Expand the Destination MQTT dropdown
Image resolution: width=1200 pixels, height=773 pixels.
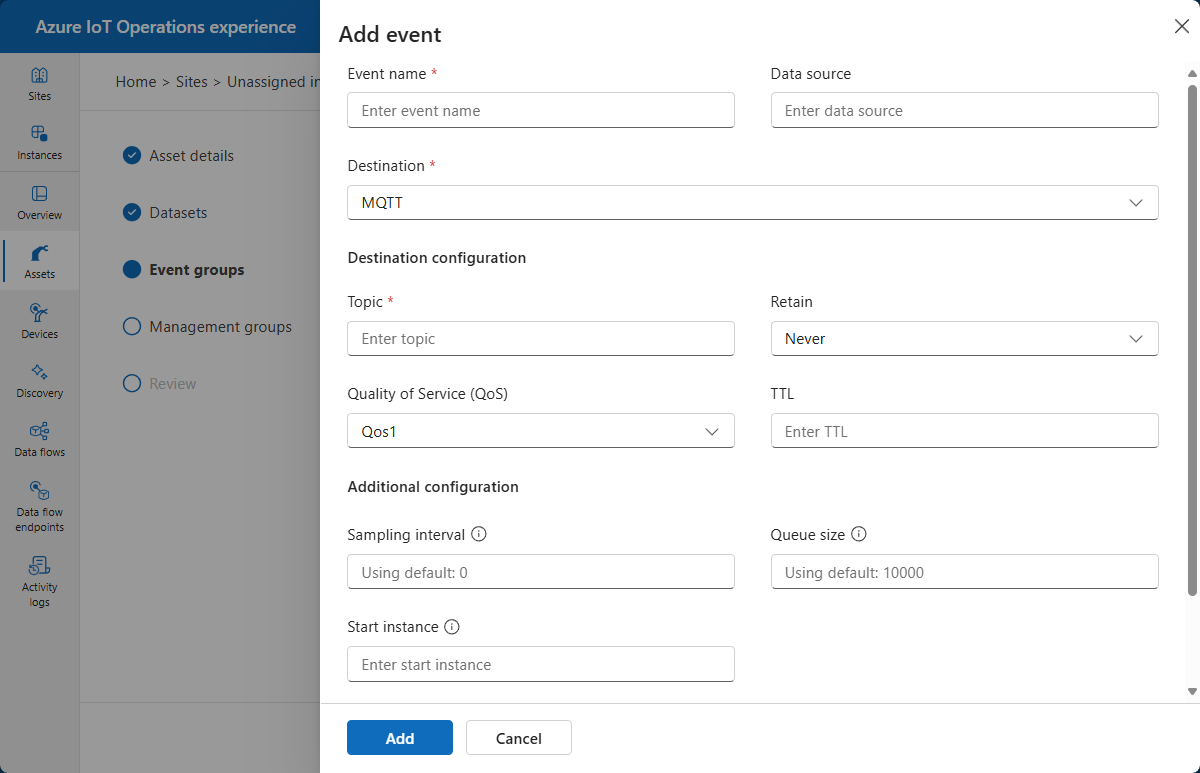(752, 203)
